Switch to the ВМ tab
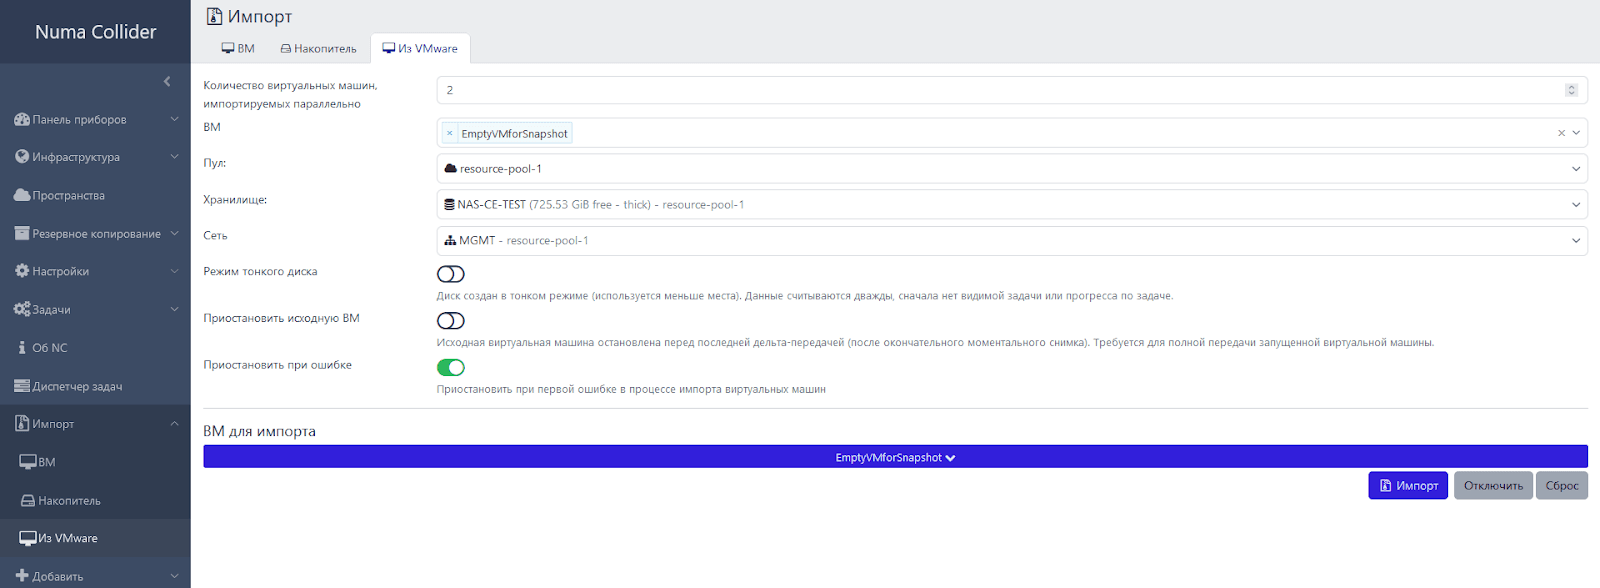The width and height of the screenshot is (1600, 588). pos(238,48)
